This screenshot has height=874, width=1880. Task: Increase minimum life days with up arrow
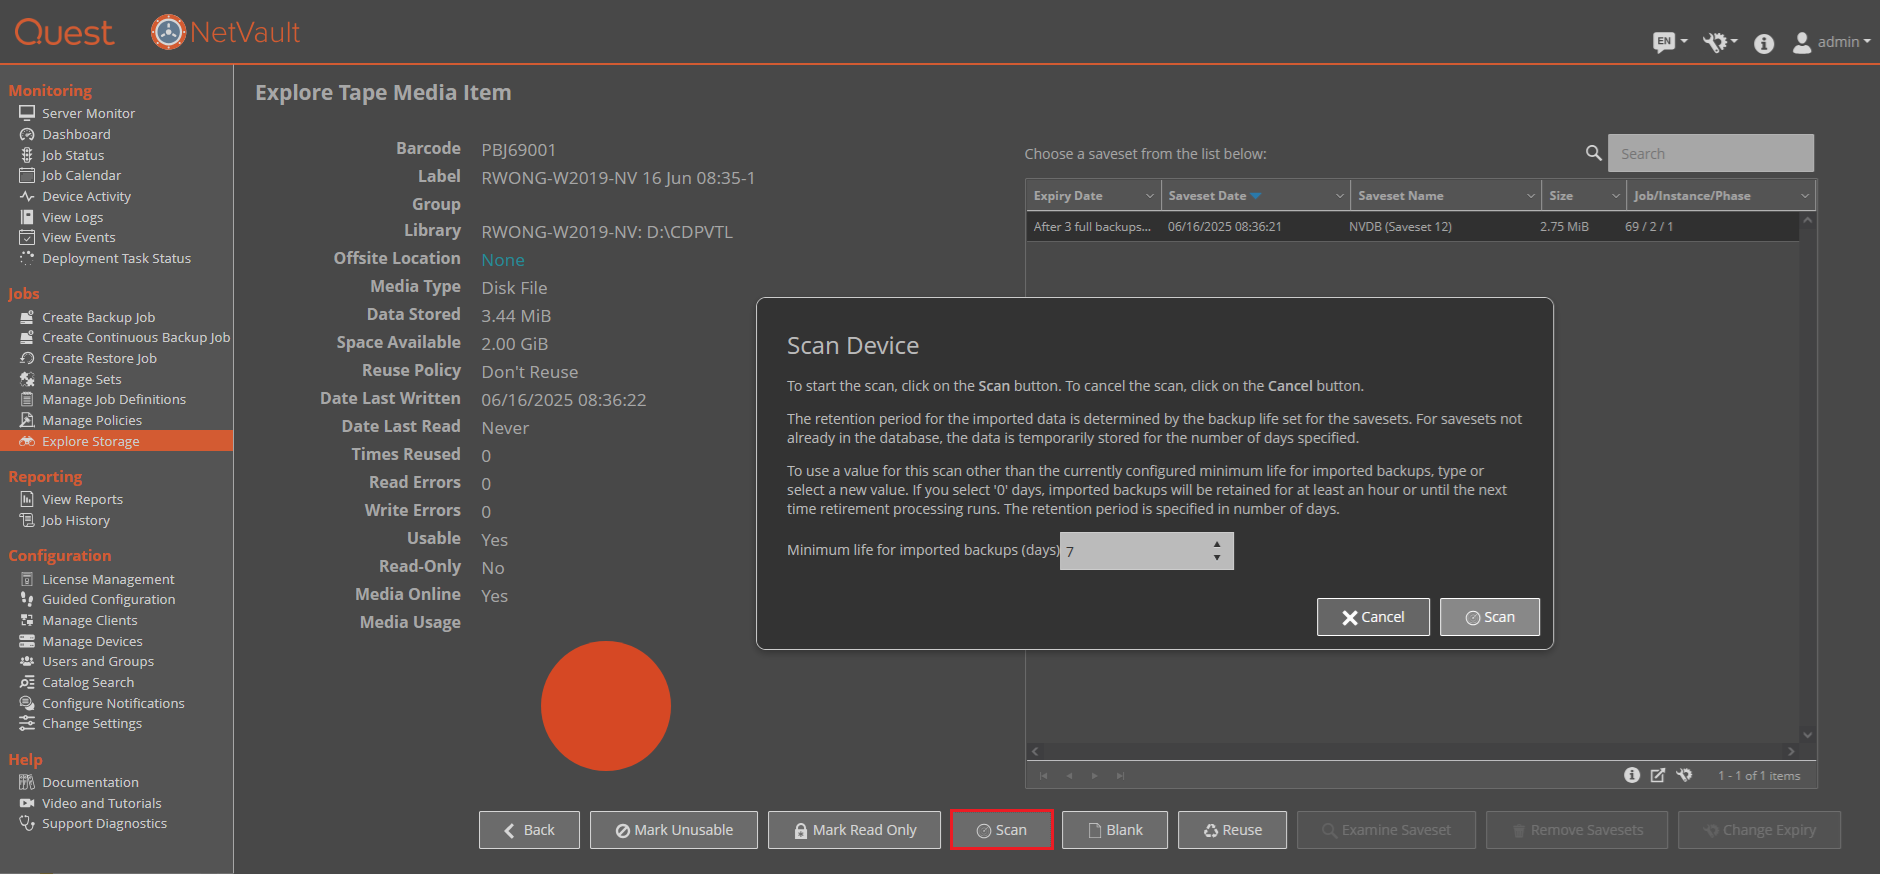(1217, 544)
